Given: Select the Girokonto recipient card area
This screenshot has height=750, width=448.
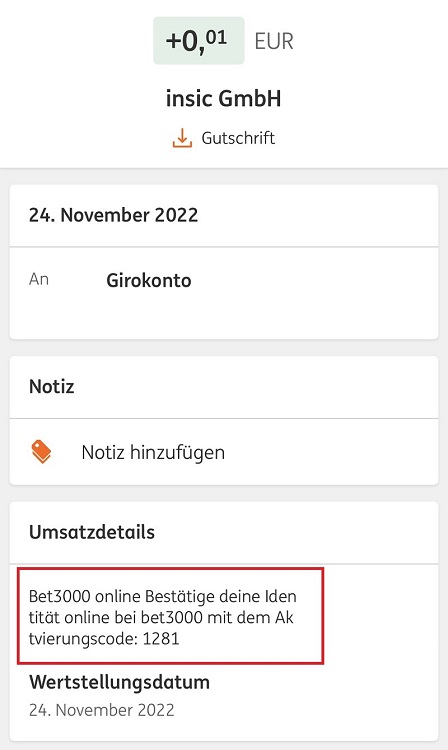Looking at the screenshot, I should (x=224, y=293).
